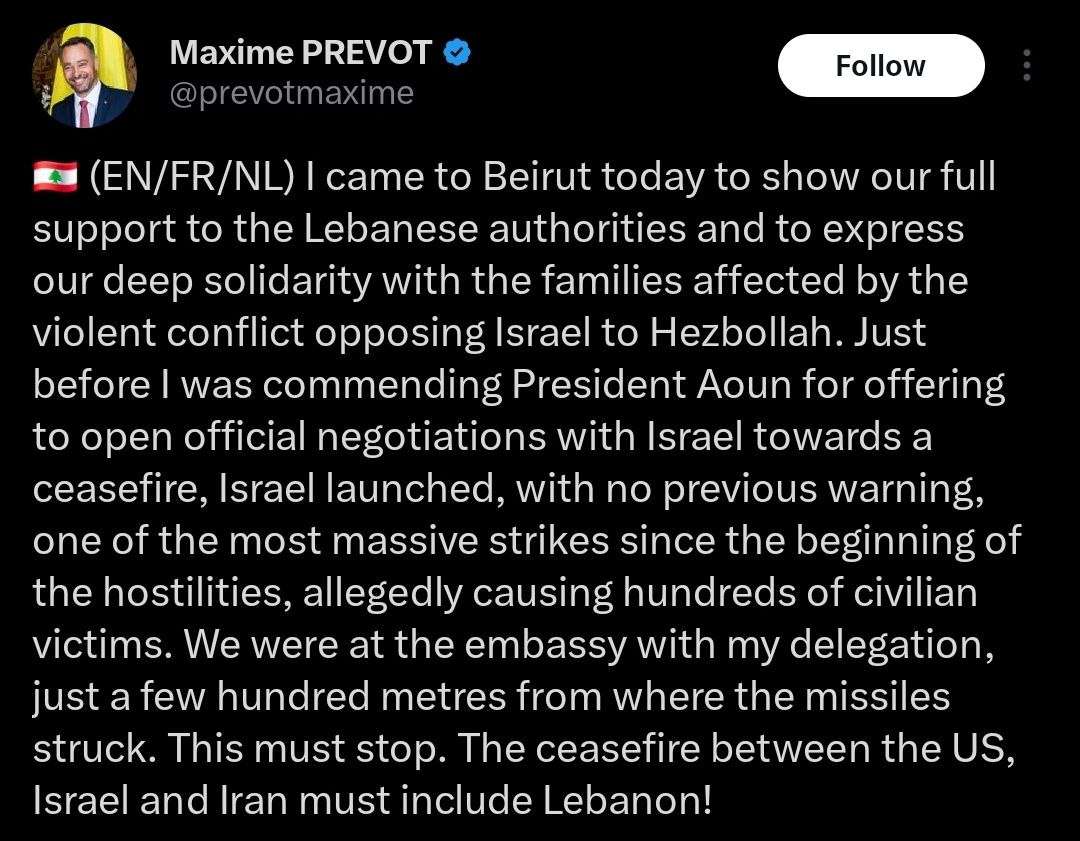The height and width of the screenshot is (841, 1080).
Task: Click the (EN/FR/NL) language tag in the tweet
Action: tap(192, 178)
